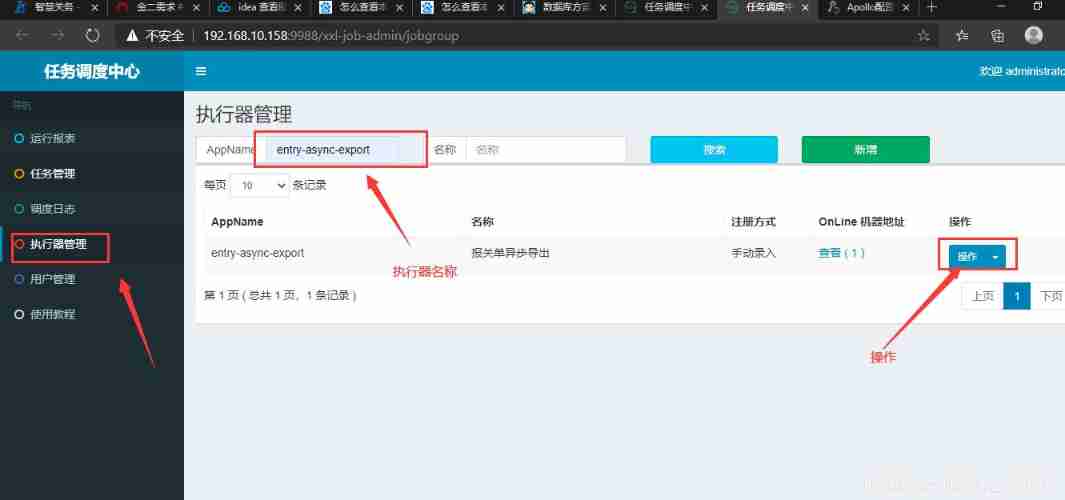Select 执行器管理 in the sidebar

click(x=58, y=245)
